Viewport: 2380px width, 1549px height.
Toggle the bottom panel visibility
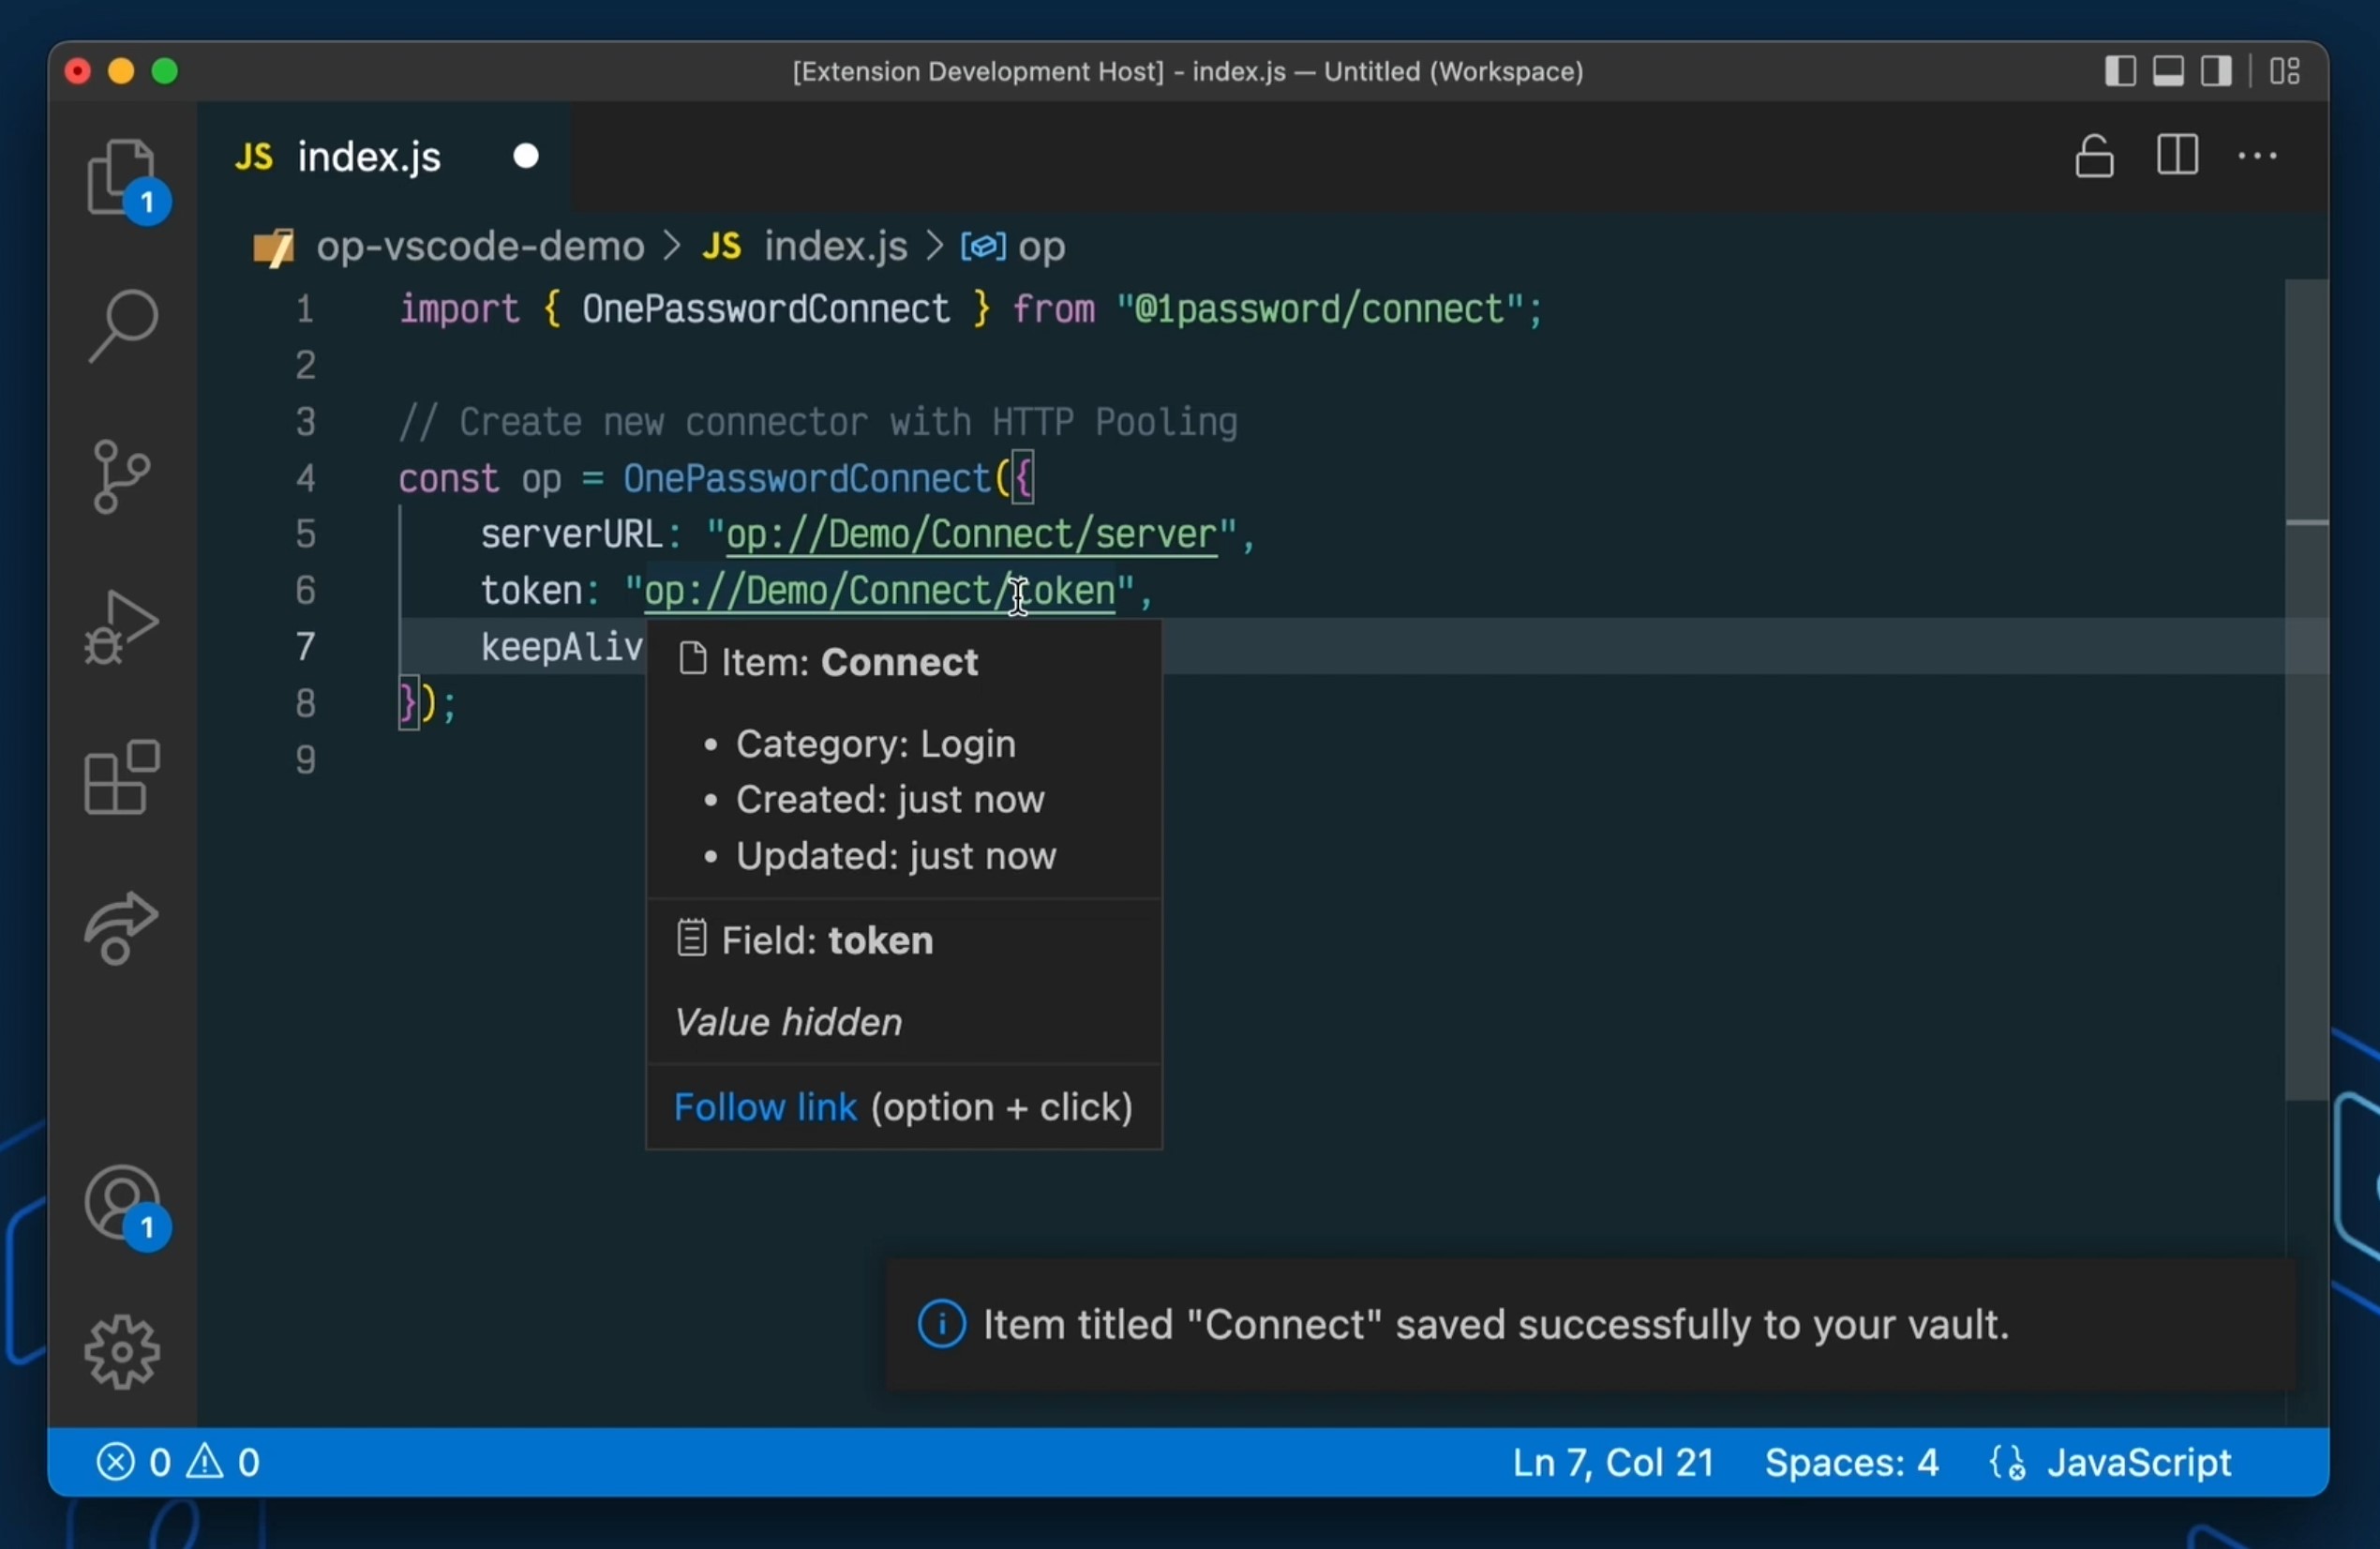(2169, 71)
